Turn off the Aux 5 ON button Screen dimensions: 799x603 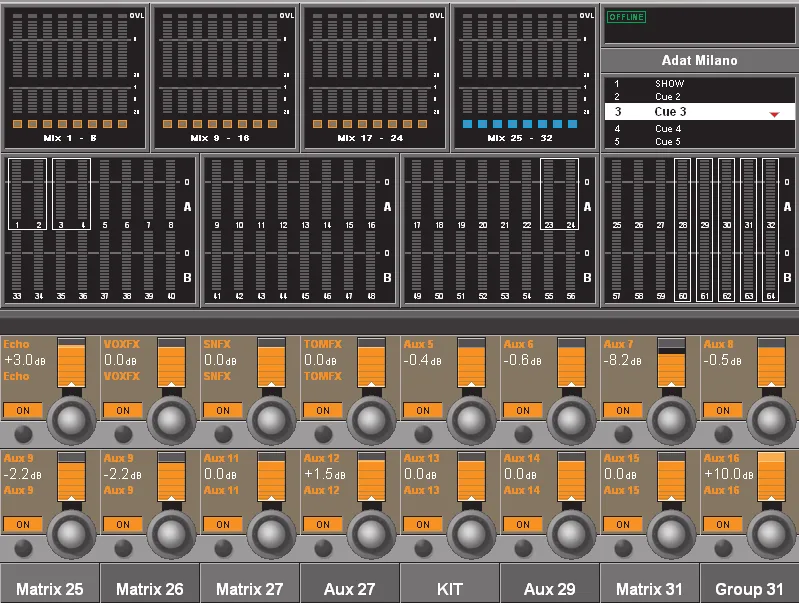click(x=422, y=410)
